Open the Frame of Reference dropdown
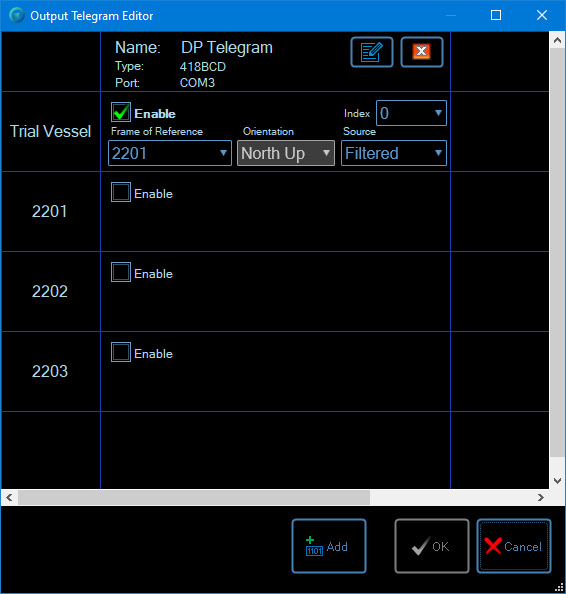The height and width of the screenshot is (594, 566). tap(170, 153)
